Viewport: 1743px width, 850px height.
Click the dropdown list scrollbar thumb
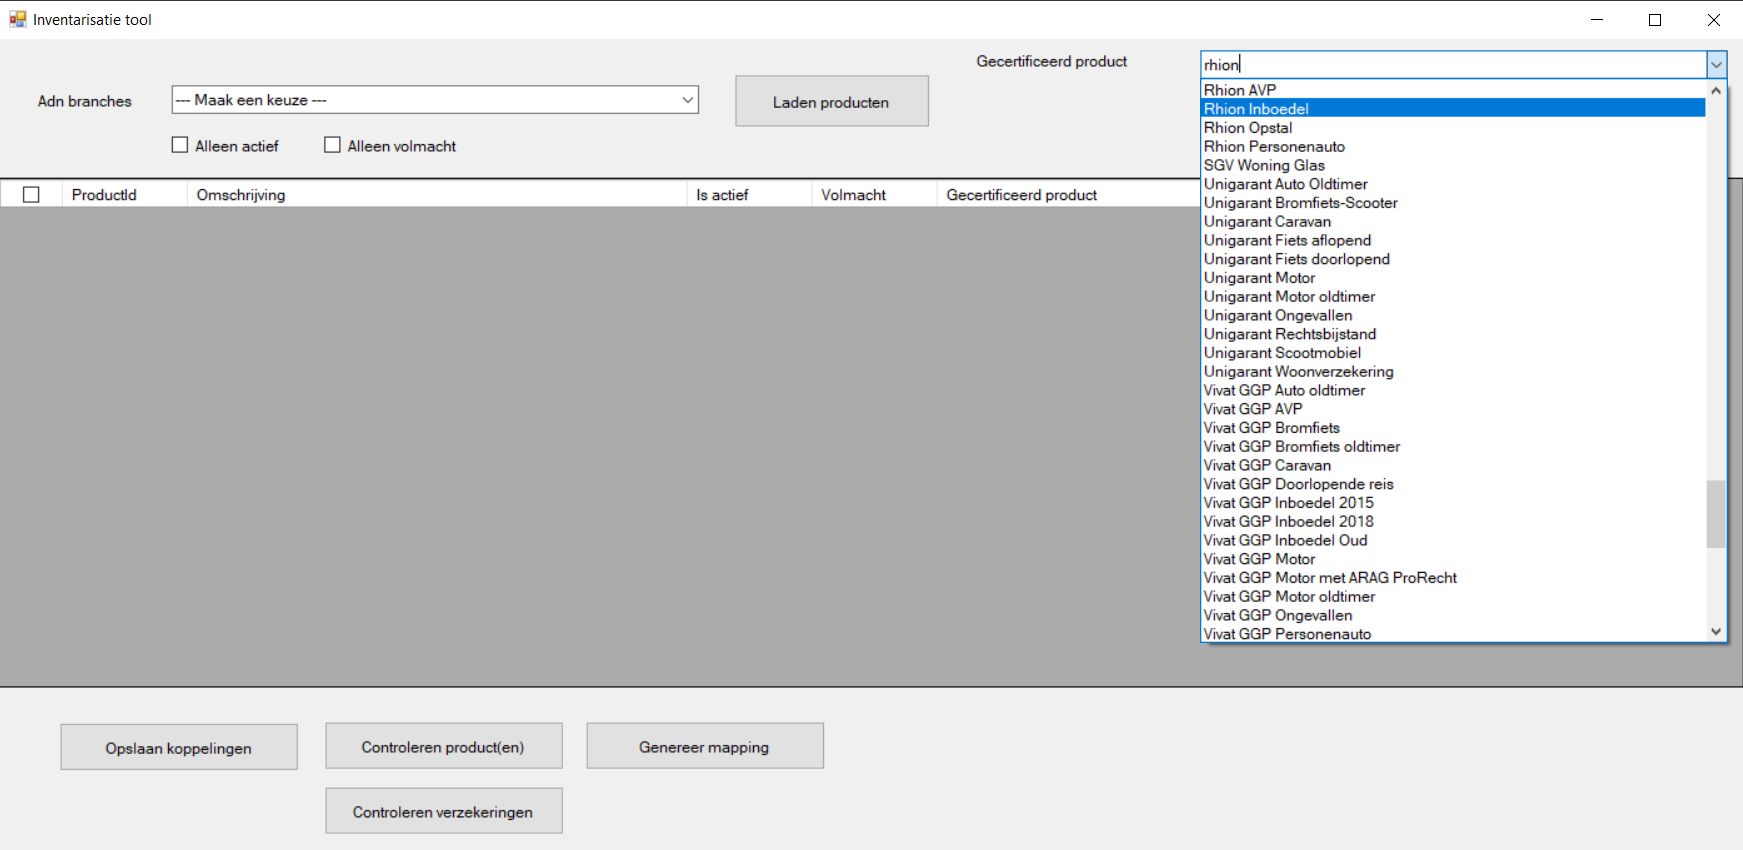[1716, 514]
